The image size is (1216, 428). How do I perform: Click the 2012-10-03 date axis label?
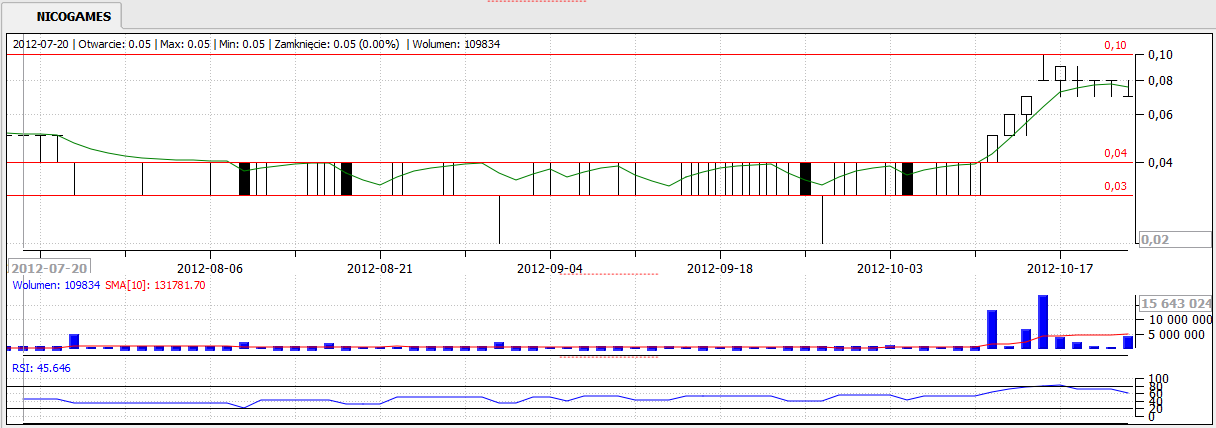(x=890, y=268)
